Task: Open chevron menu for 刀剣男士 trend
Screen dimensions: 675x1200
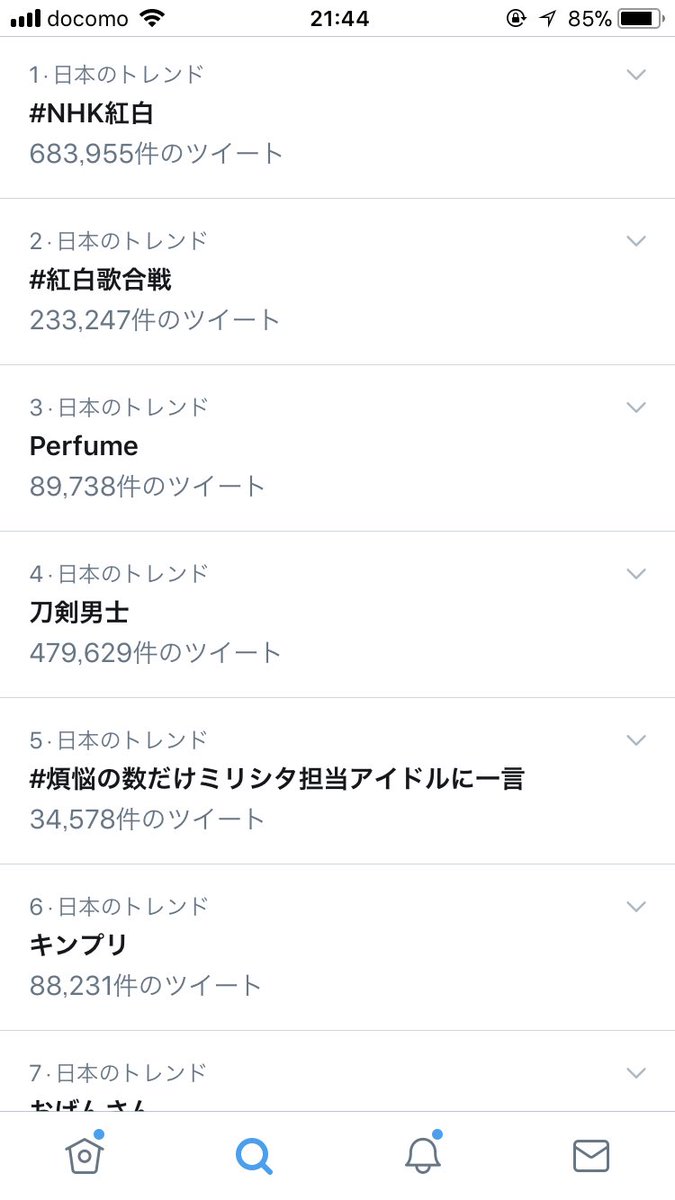Action: [x=636, y=573]
